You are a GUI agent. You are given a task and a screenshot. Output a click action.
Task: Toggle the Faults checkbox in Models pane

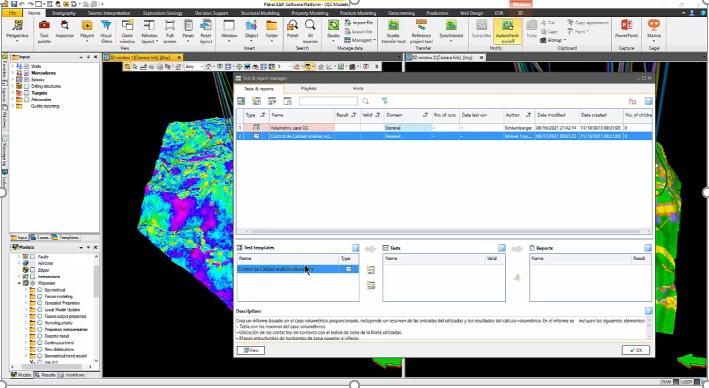(33, 256)
